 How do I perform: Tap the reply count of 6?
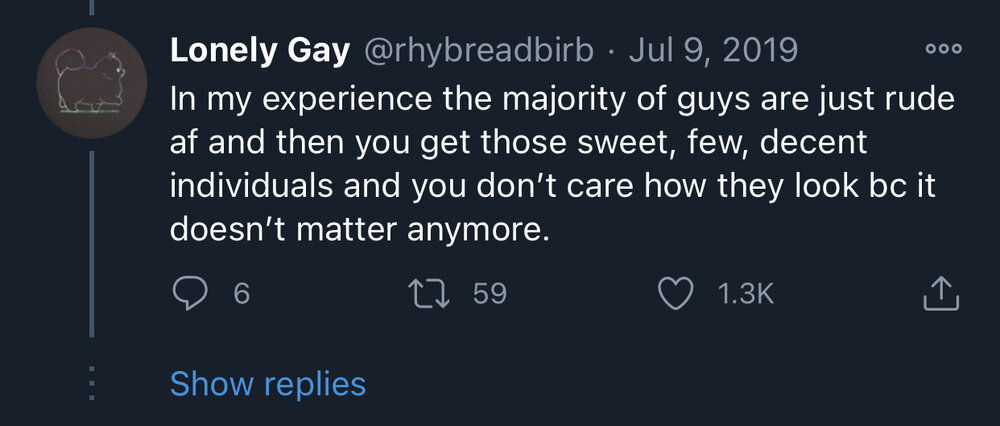point(241,295)
